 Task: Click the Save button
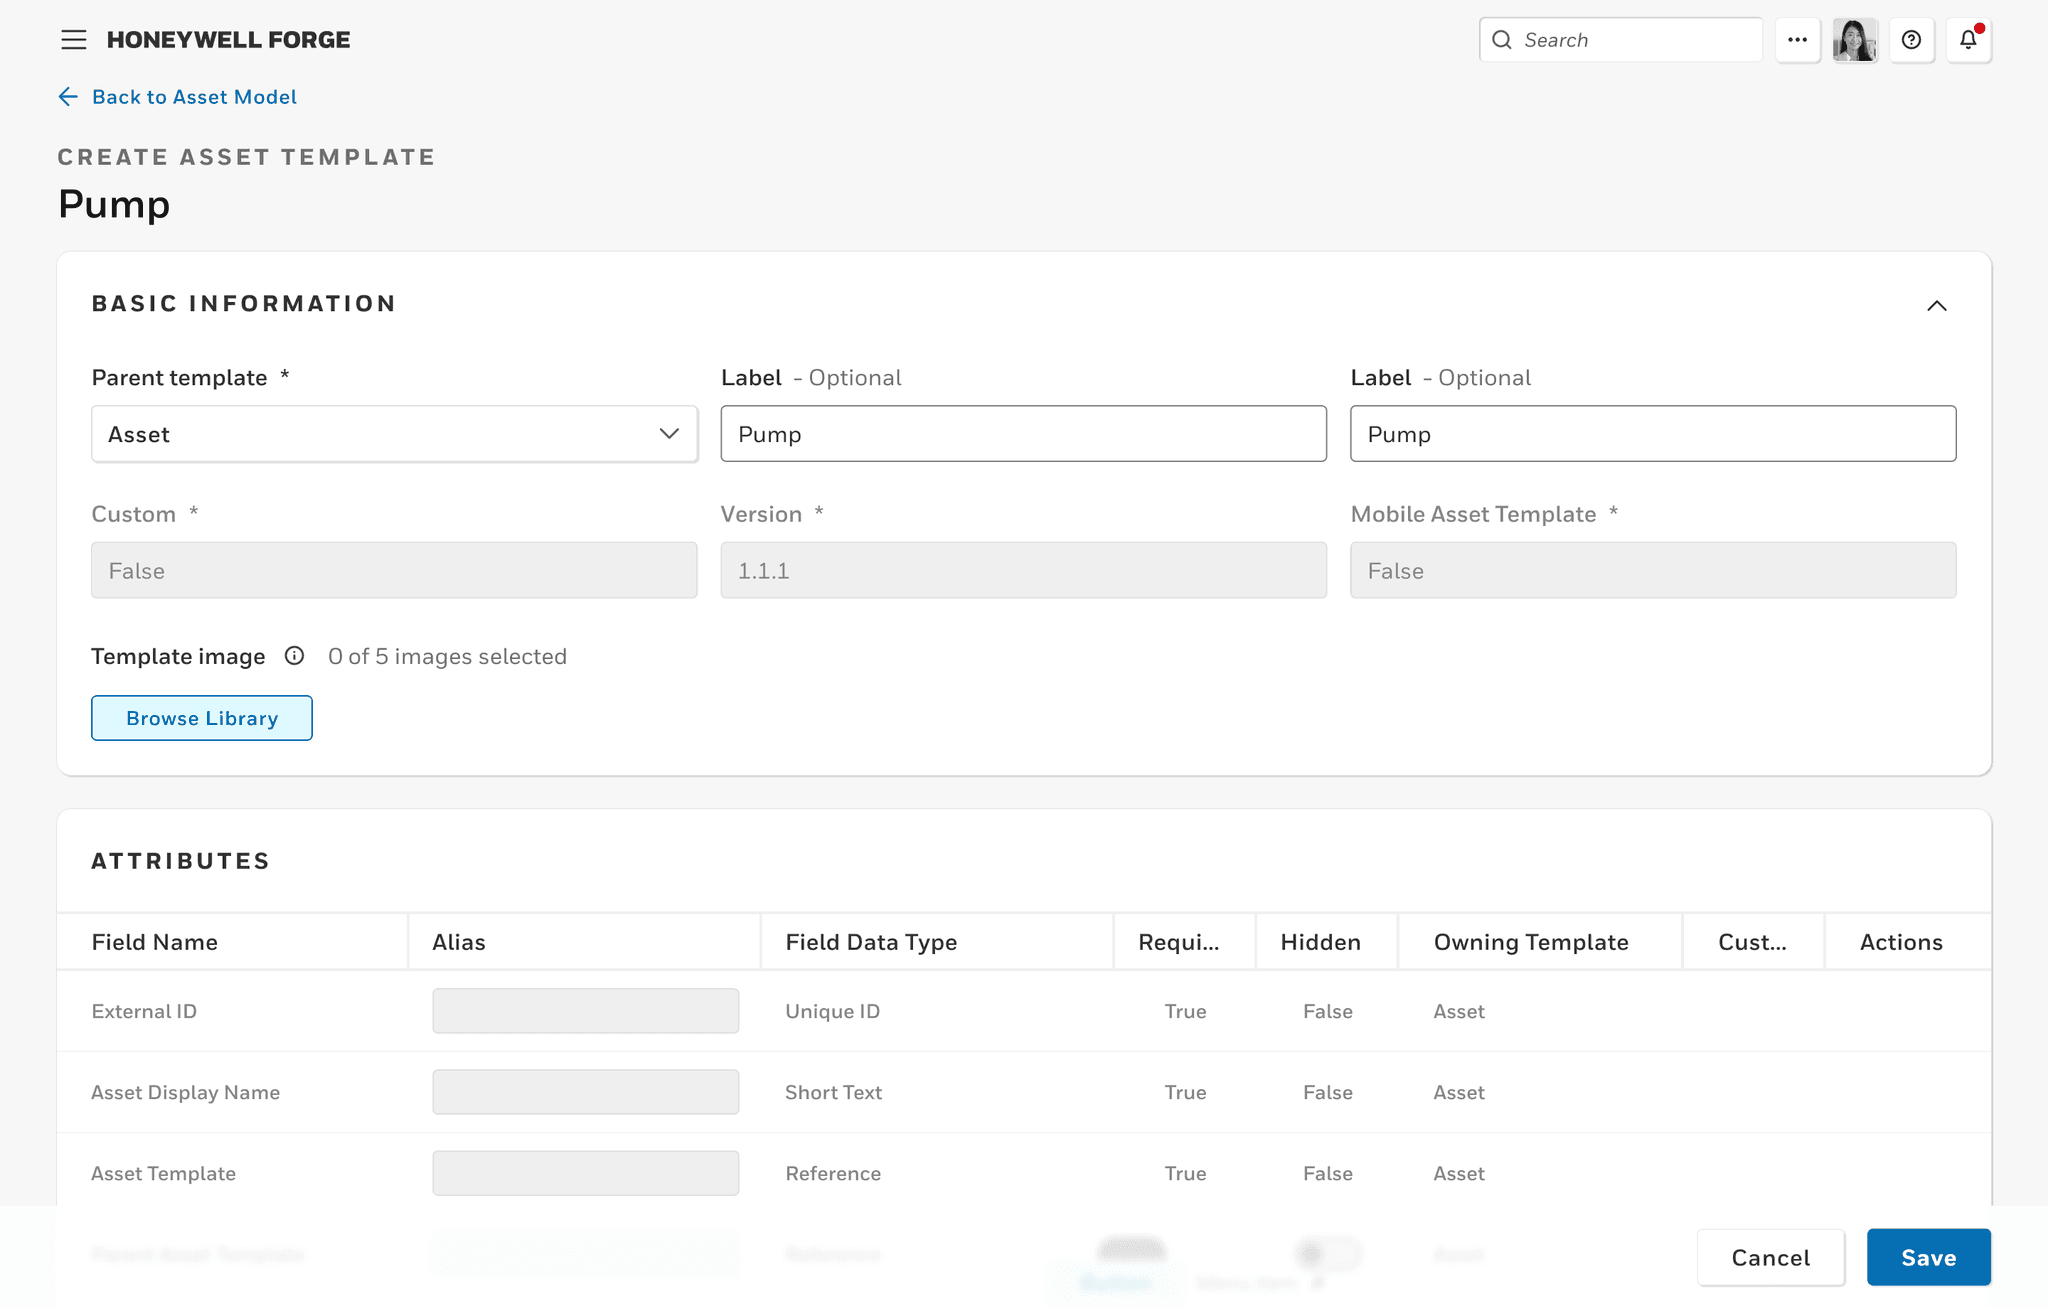1929,1256
